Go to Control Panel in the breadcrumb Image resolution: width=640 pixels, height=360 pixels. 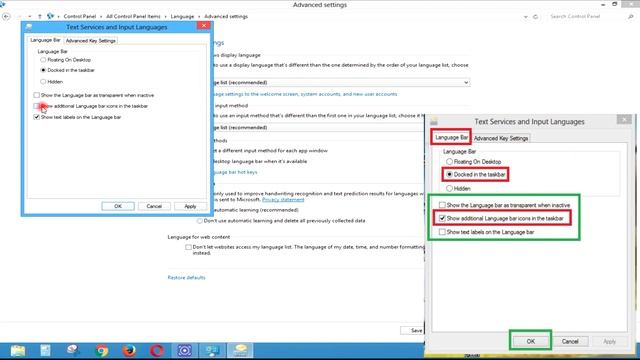point(80,16)
